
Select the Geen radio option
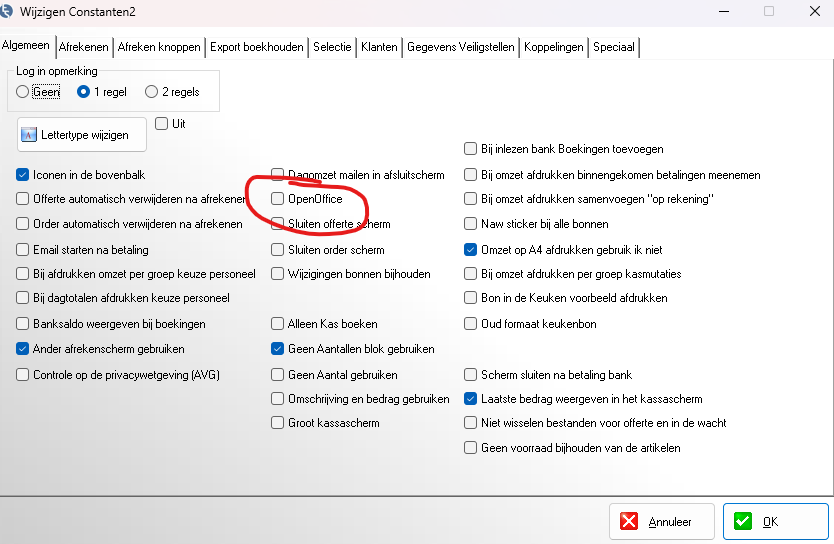[23, 92]
